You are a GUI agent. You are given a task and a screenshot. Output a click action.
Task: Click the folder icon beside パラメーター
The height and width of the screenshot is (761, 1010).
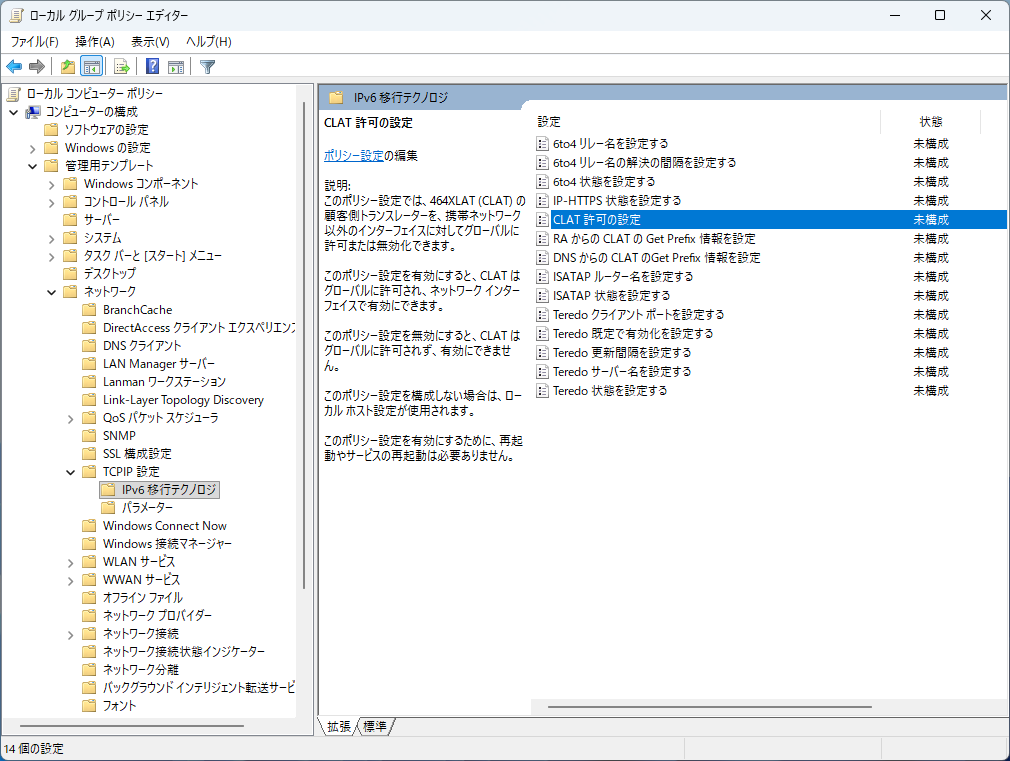coord(109,508)
